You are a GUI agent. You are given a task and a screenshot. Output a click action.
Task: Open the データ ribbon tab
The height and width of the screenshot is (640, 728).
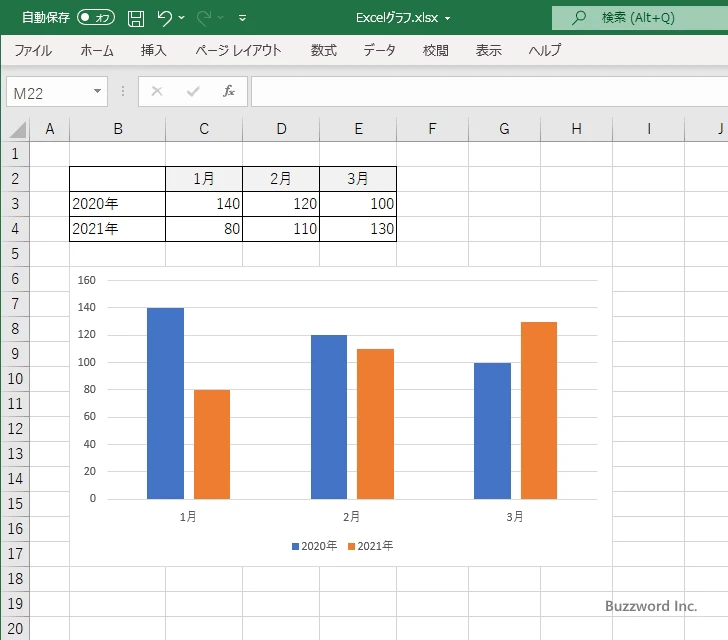tap(379, 50)
